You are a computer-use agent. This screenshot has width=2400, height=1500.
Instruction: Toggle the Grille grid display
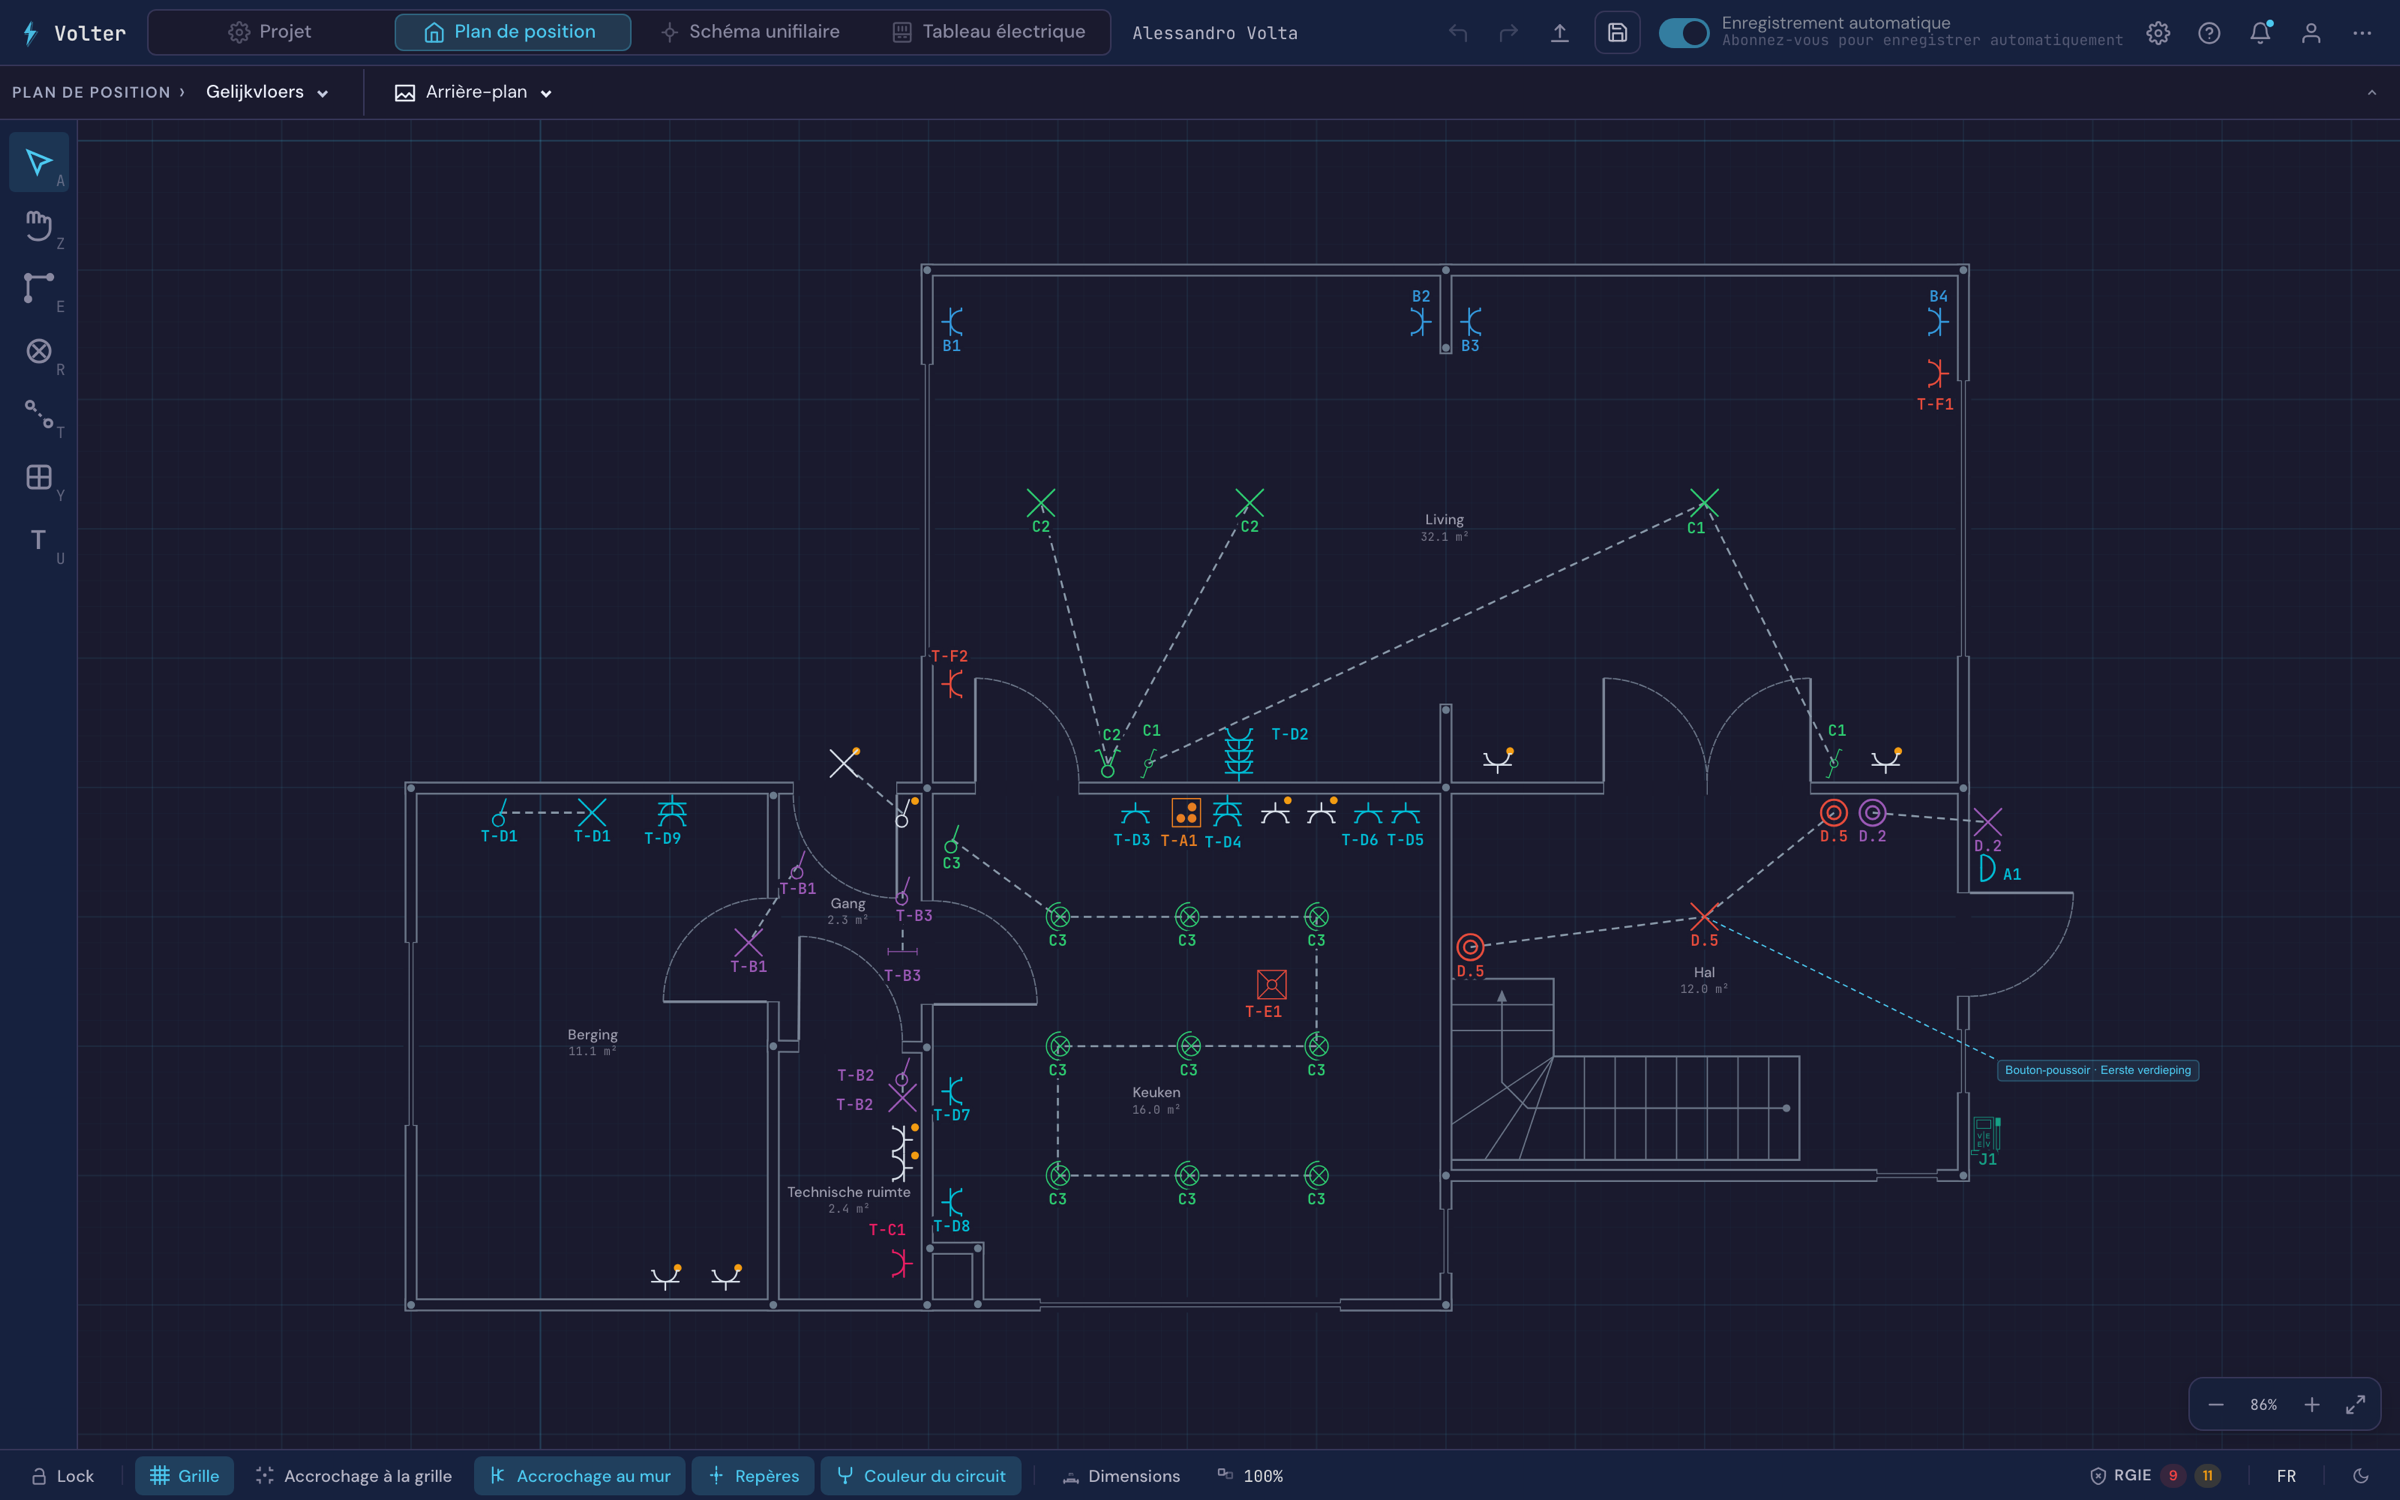184,1476
